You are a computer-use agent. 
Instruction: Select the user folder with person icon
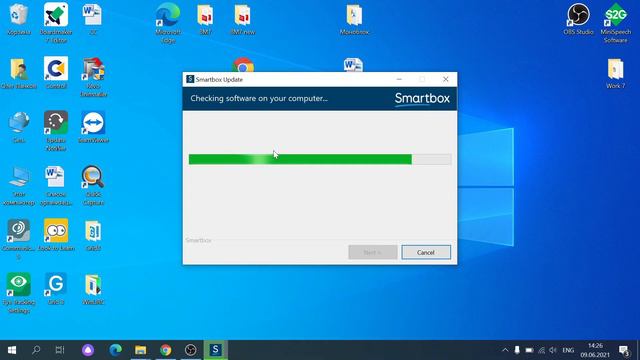pyautogui.click(x=19, y=73)
